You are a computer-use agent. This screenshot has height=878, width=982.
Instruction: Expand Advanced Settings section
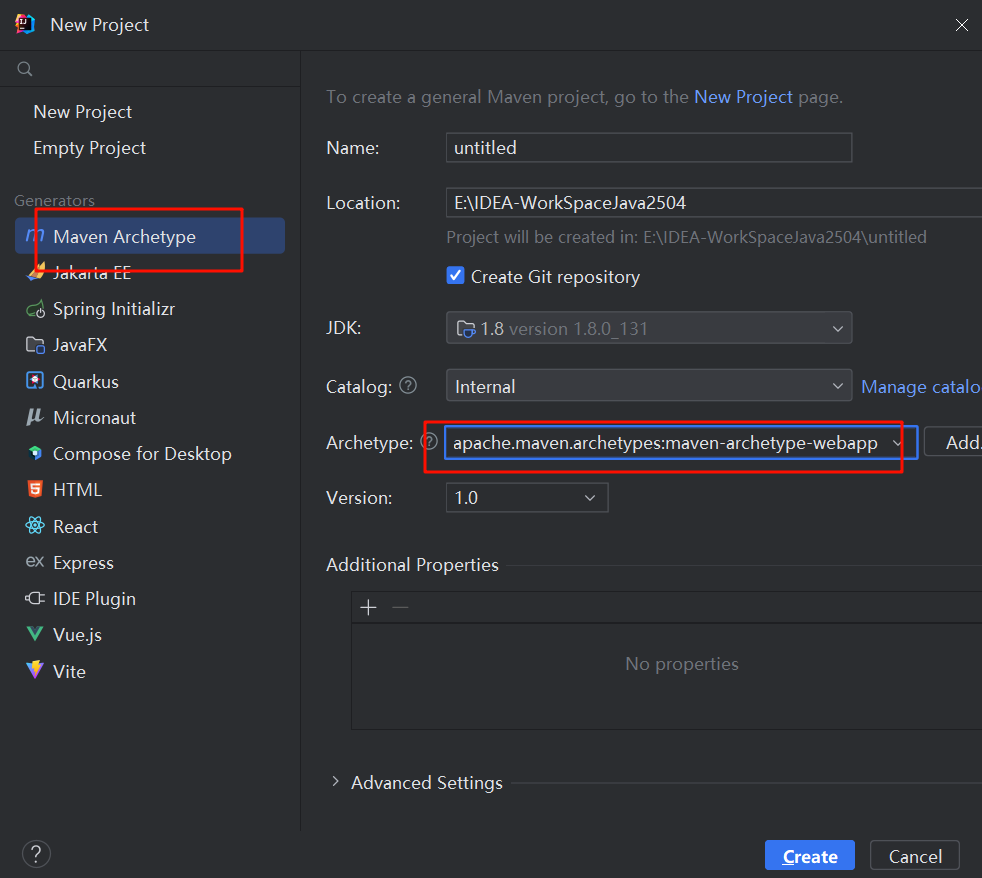(336, 782)
